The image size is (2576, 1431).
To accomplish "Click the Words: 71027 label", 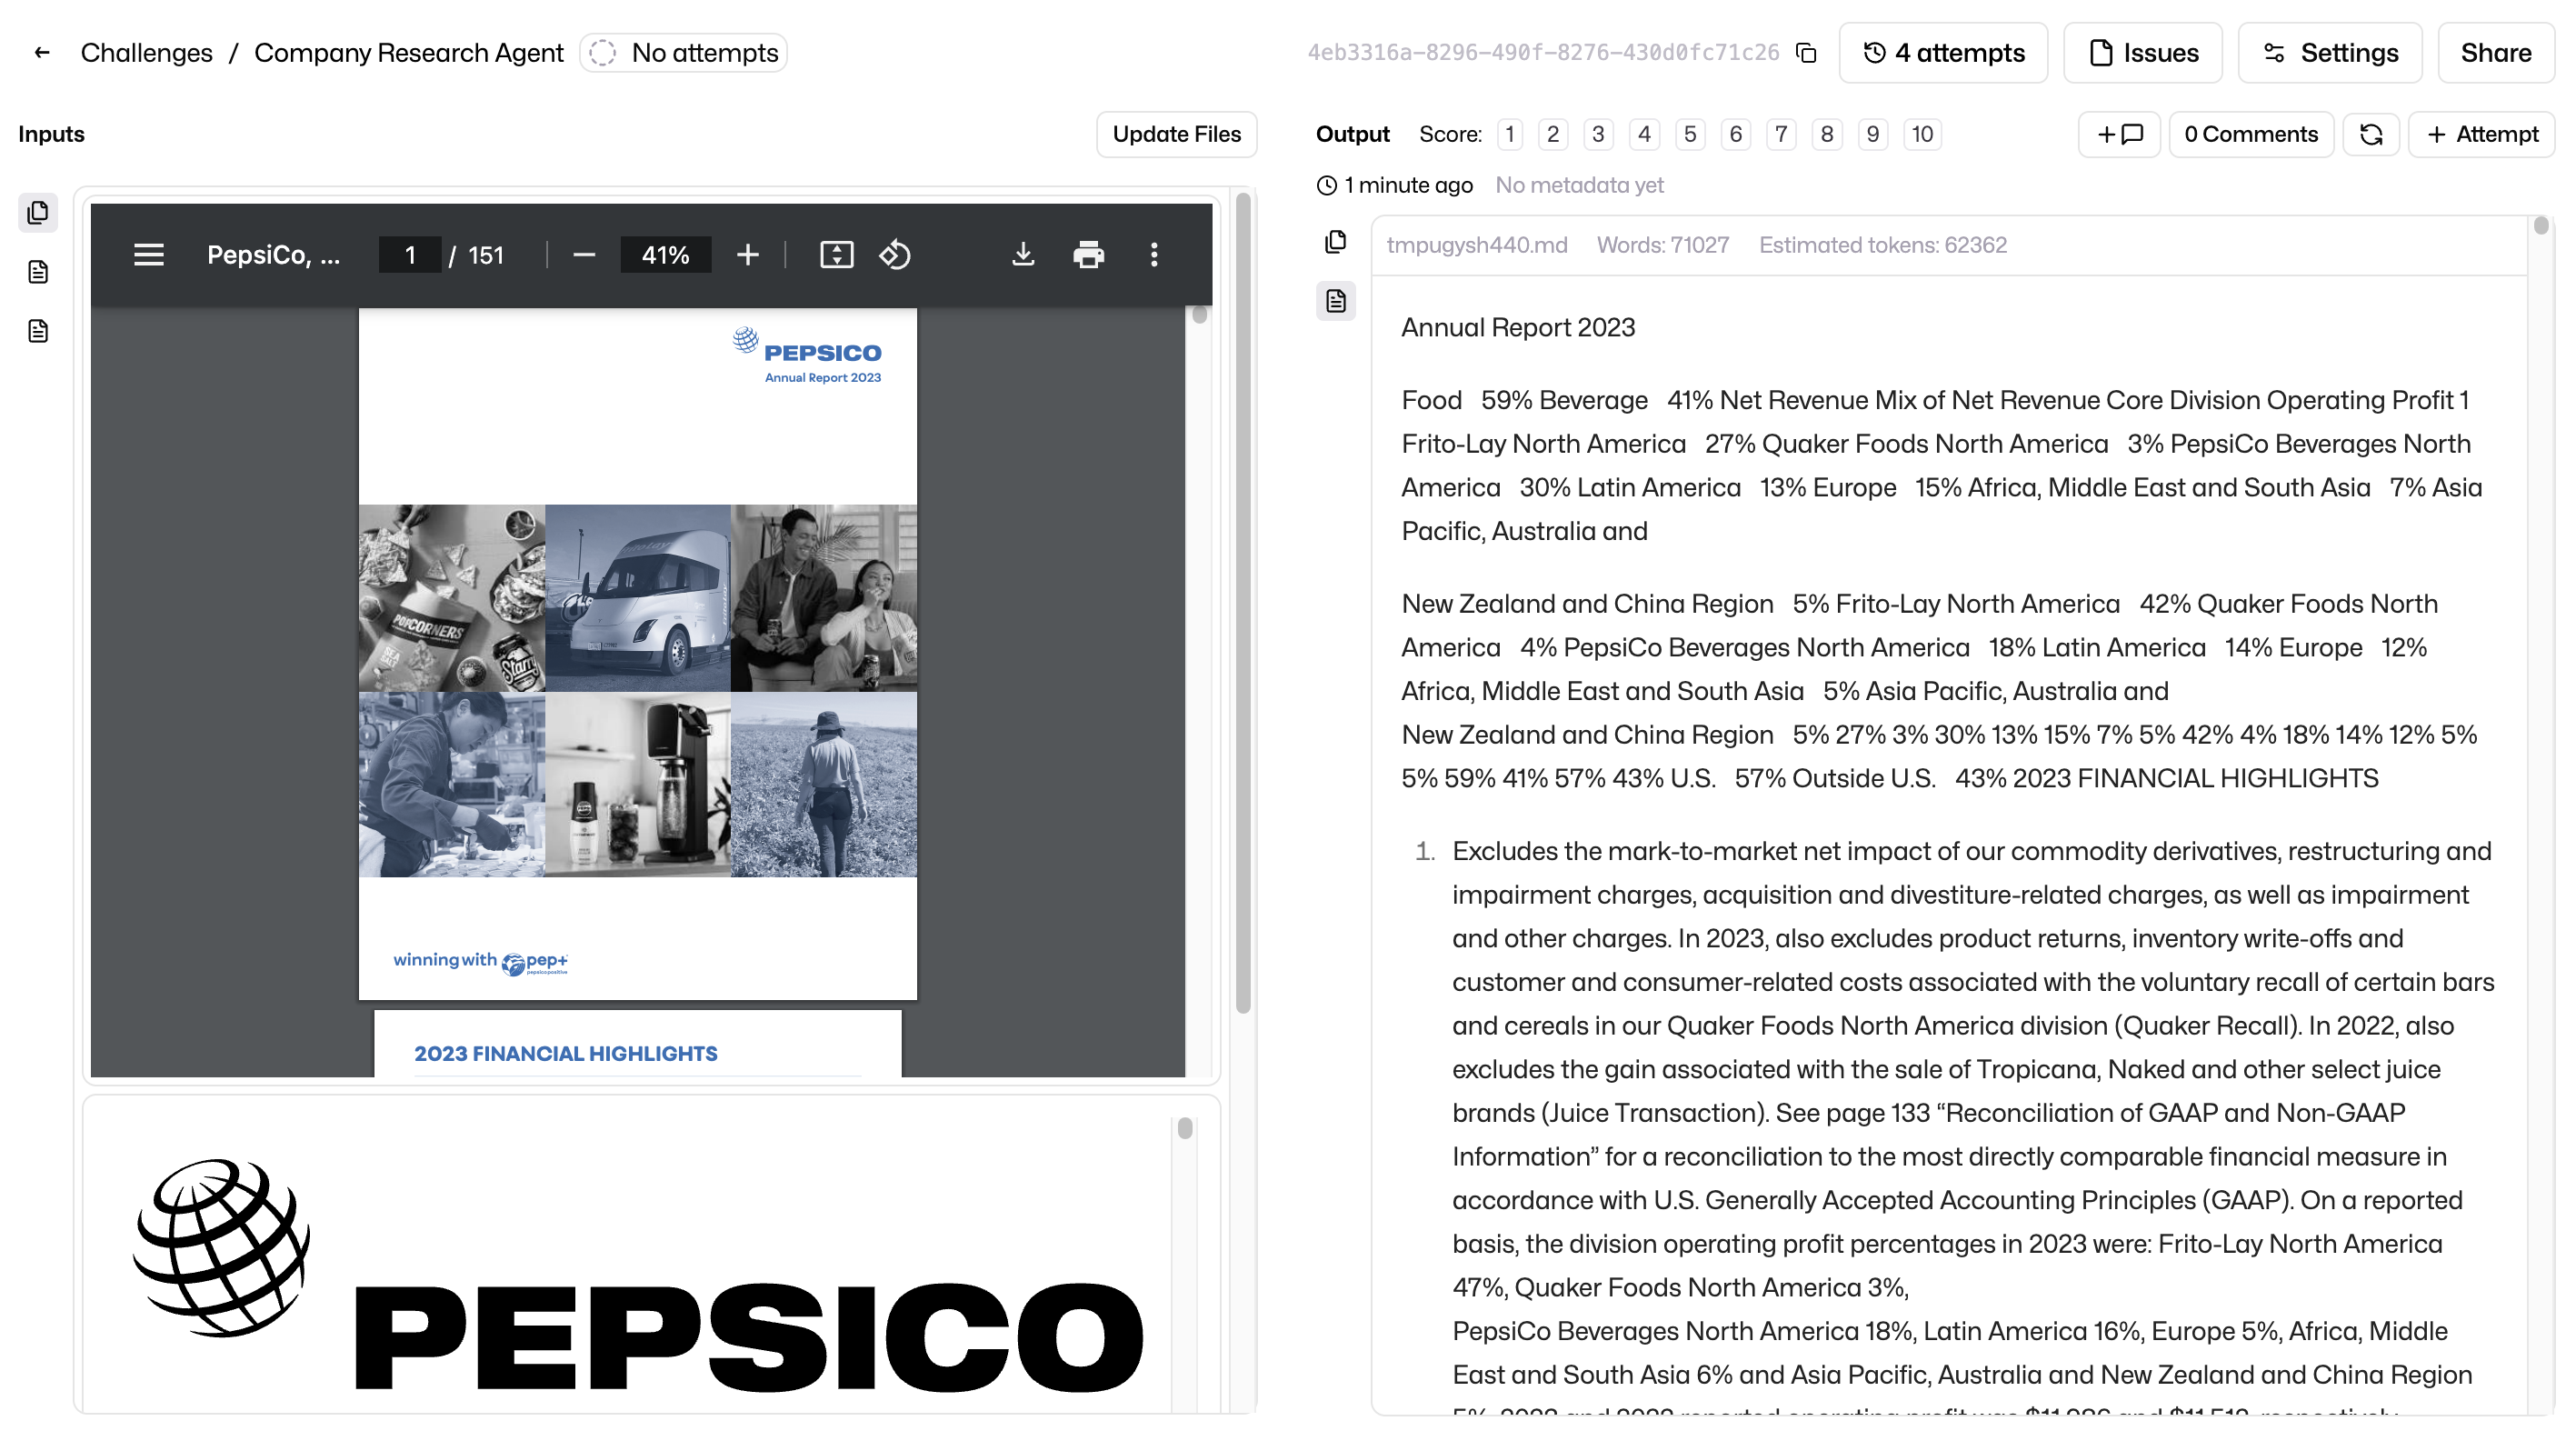I will pyautogui.click(x=1663, y=245).
